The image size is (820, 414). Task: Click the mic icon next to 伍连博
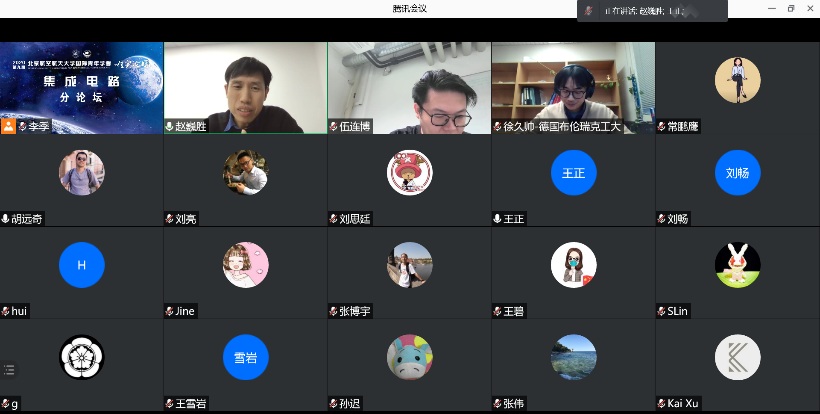[333, 127]
